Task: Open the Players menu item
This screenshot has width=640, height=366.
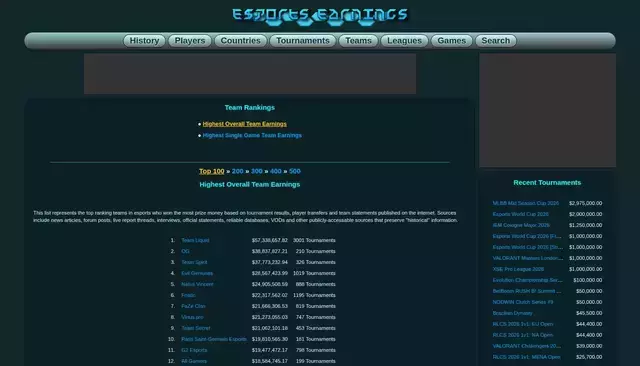Action: click(x=190, y=41)
